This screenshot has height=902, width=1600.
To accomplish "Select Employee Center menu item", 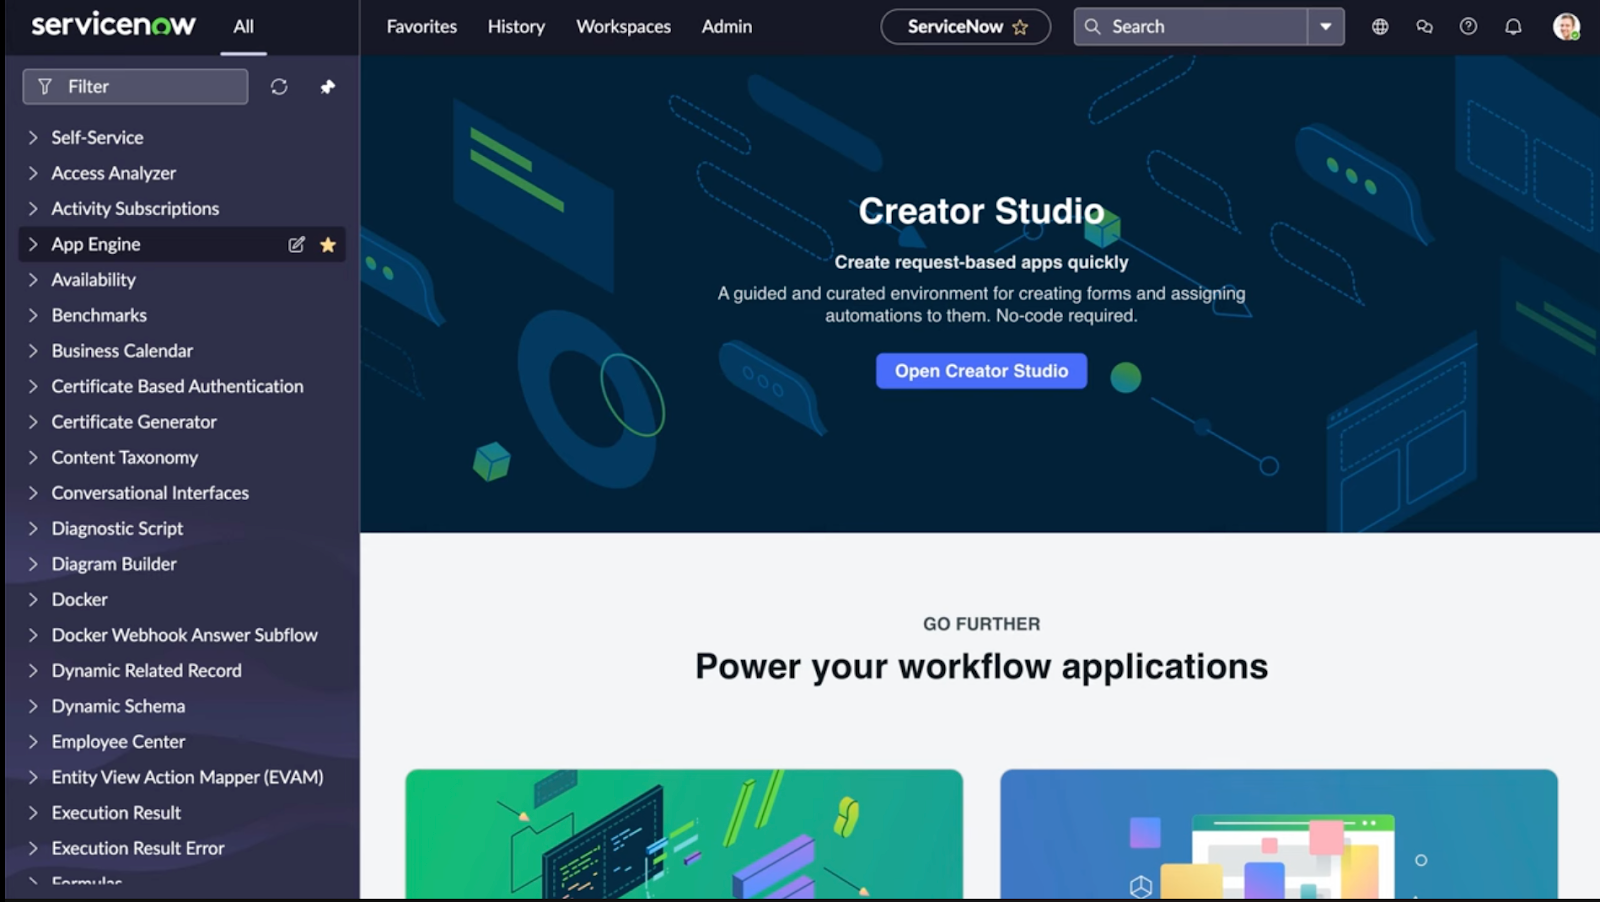I will (x=118, y=742).
